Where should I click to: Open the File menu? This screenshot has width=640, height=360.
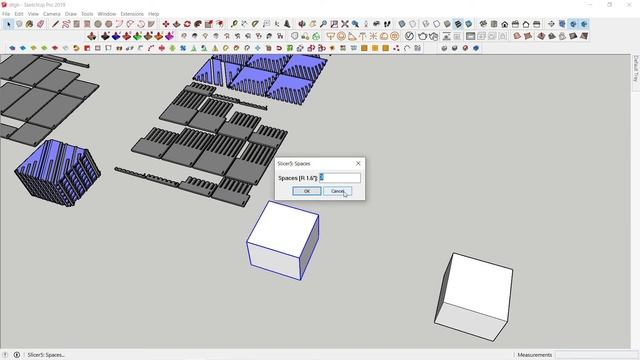pos(6,14)
